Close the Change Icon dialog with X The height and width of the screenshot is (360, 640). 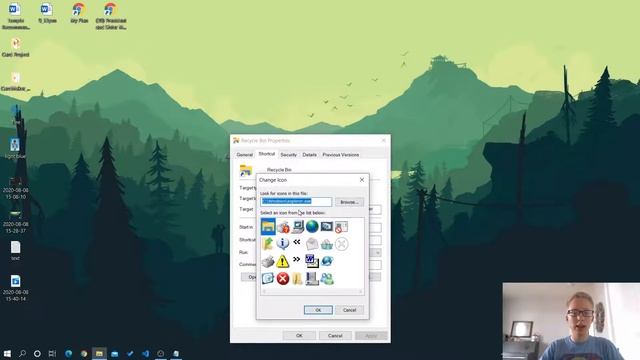362,180
